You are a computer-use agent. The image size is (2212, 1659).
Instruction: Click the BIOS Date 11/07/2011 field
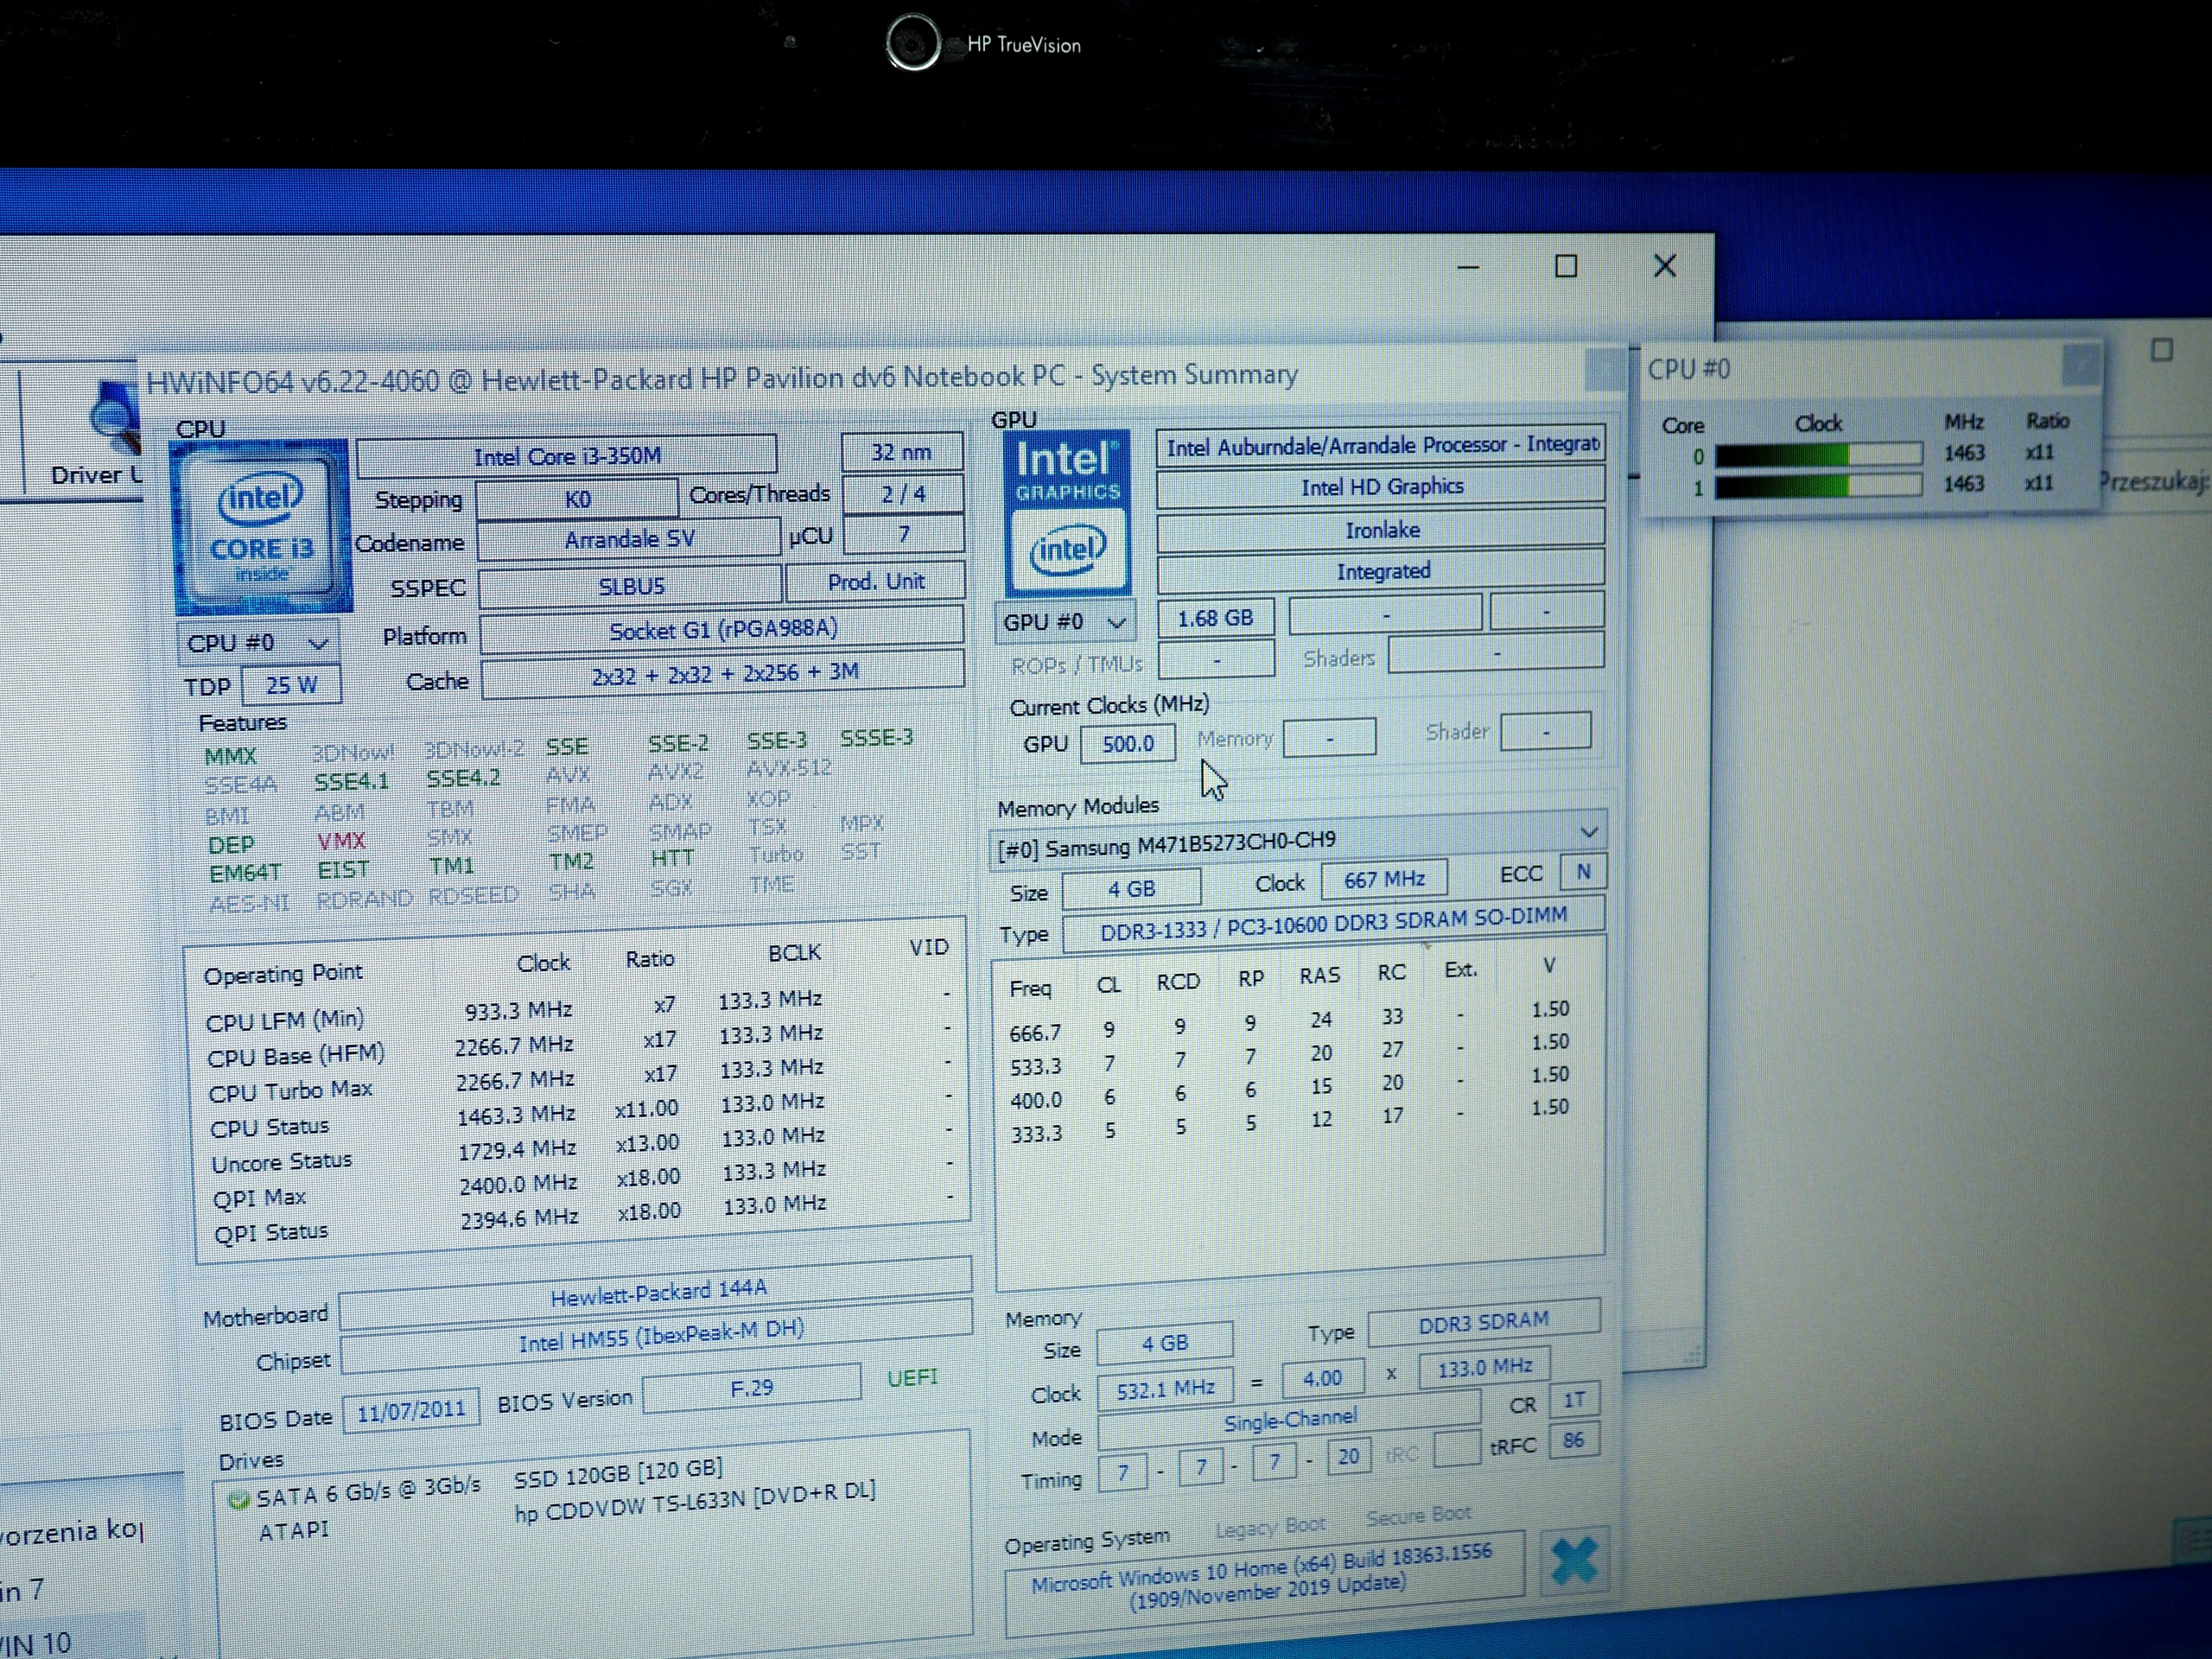pyautogui.click(x=411, y=1411)
